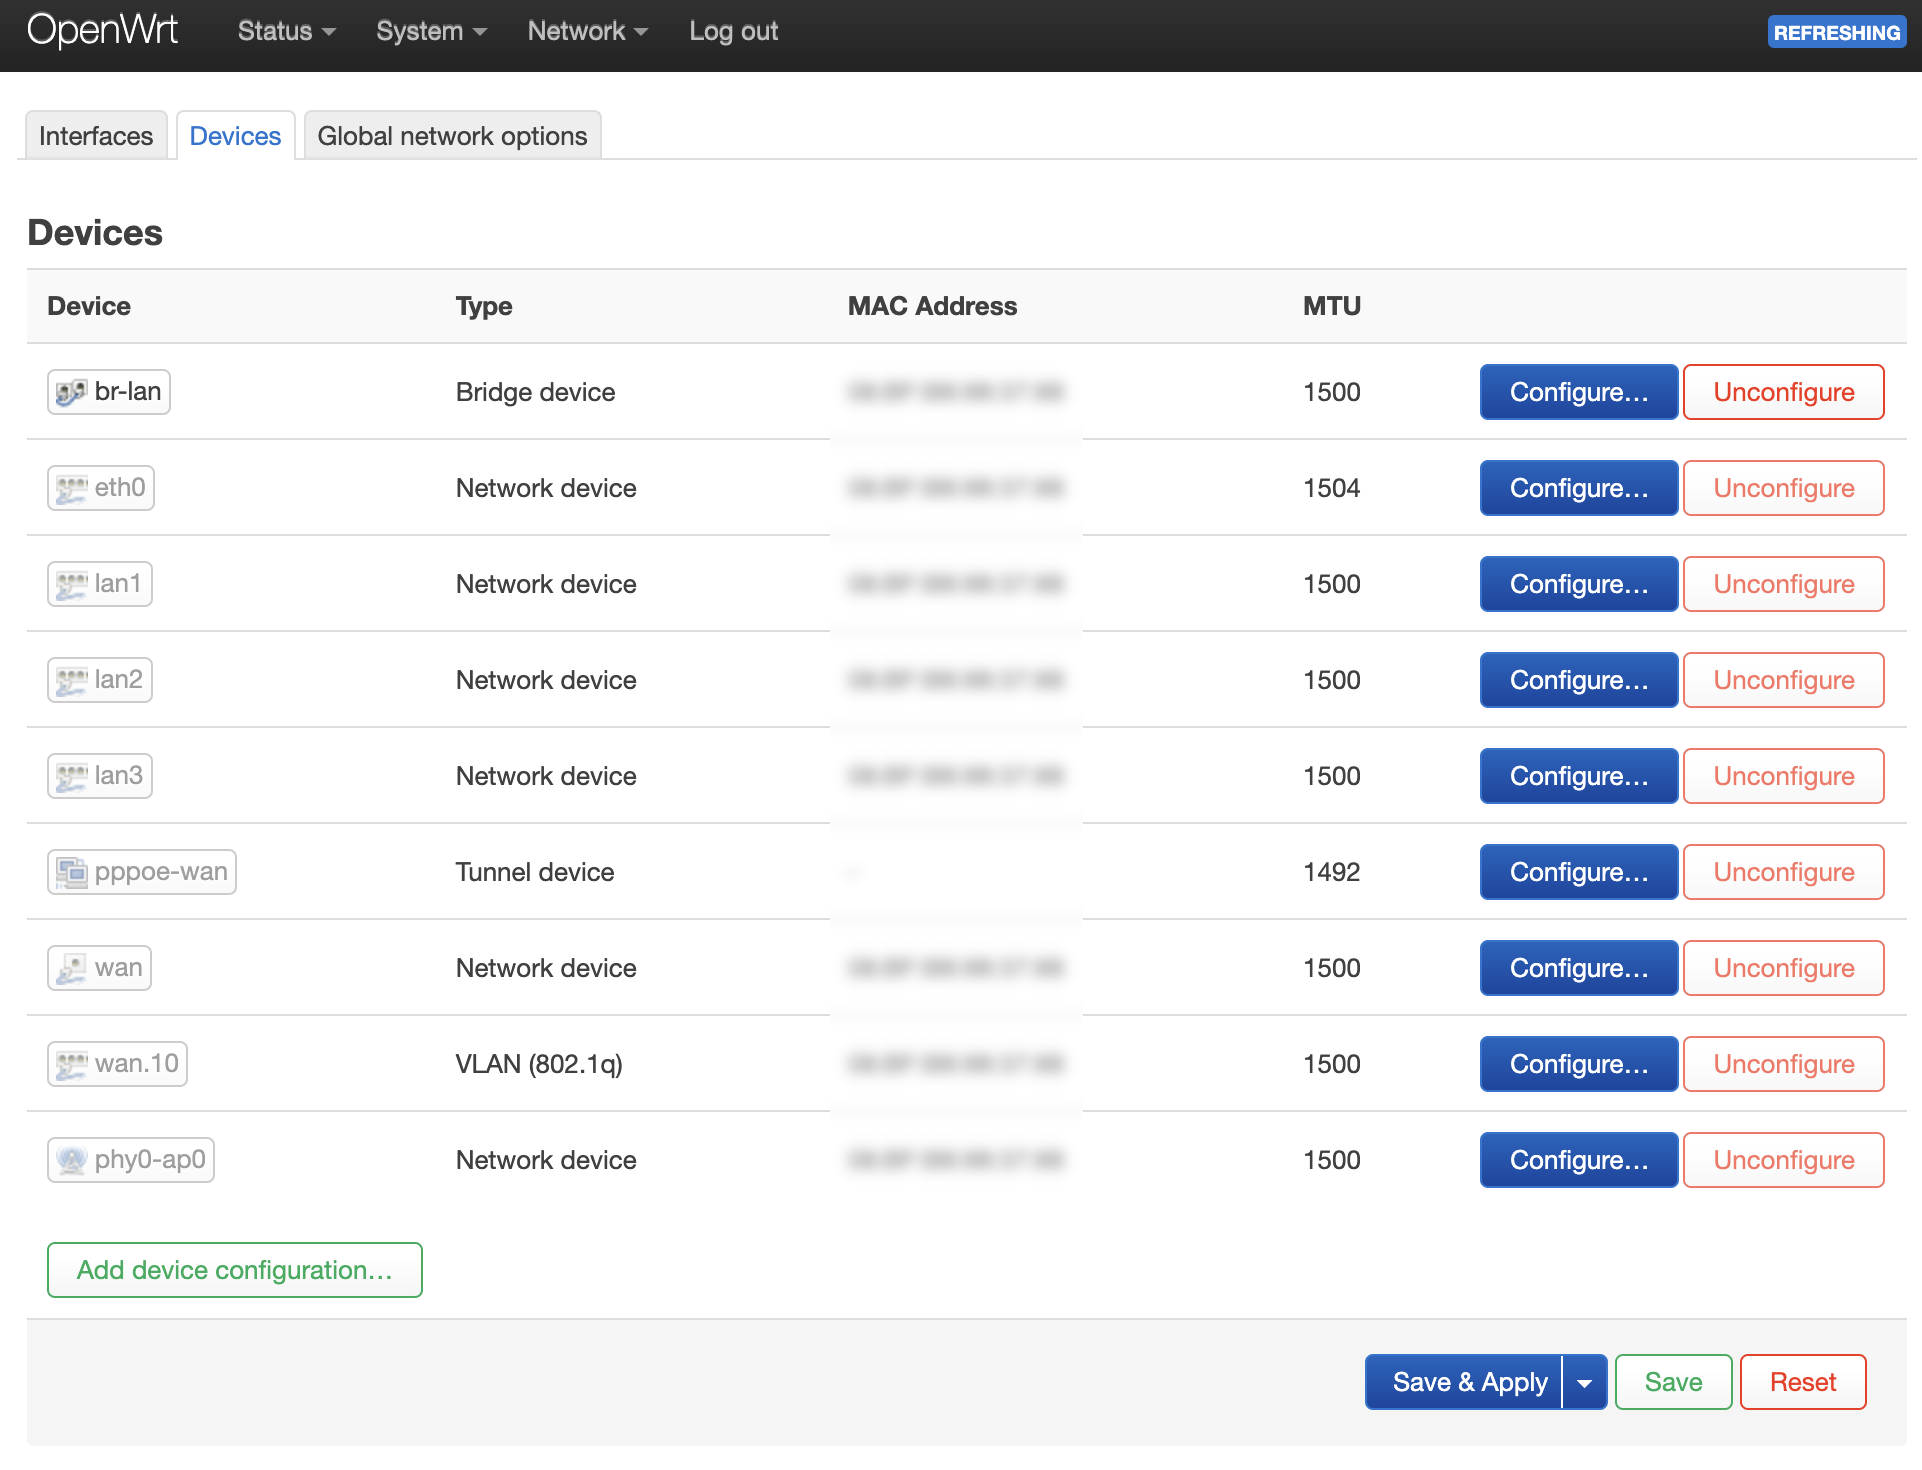The image size is (1922, 1470).
Task: Click the lan1 port icon
Action: tap(71, 584)
